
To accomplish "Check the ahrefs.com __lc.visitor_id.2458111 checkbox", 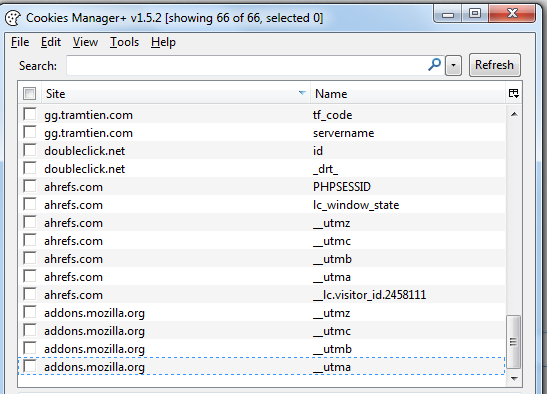I will pos(30,294).
